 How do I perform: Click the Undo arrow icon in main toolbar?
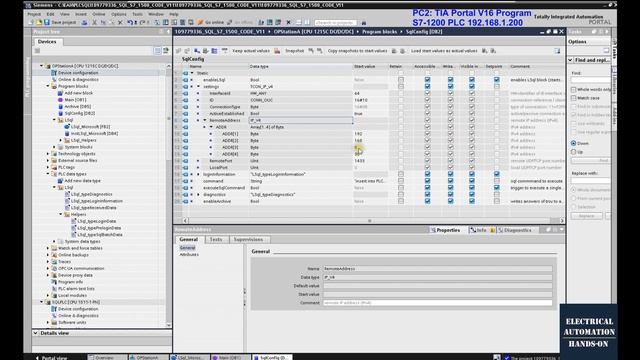click(130, 22)
